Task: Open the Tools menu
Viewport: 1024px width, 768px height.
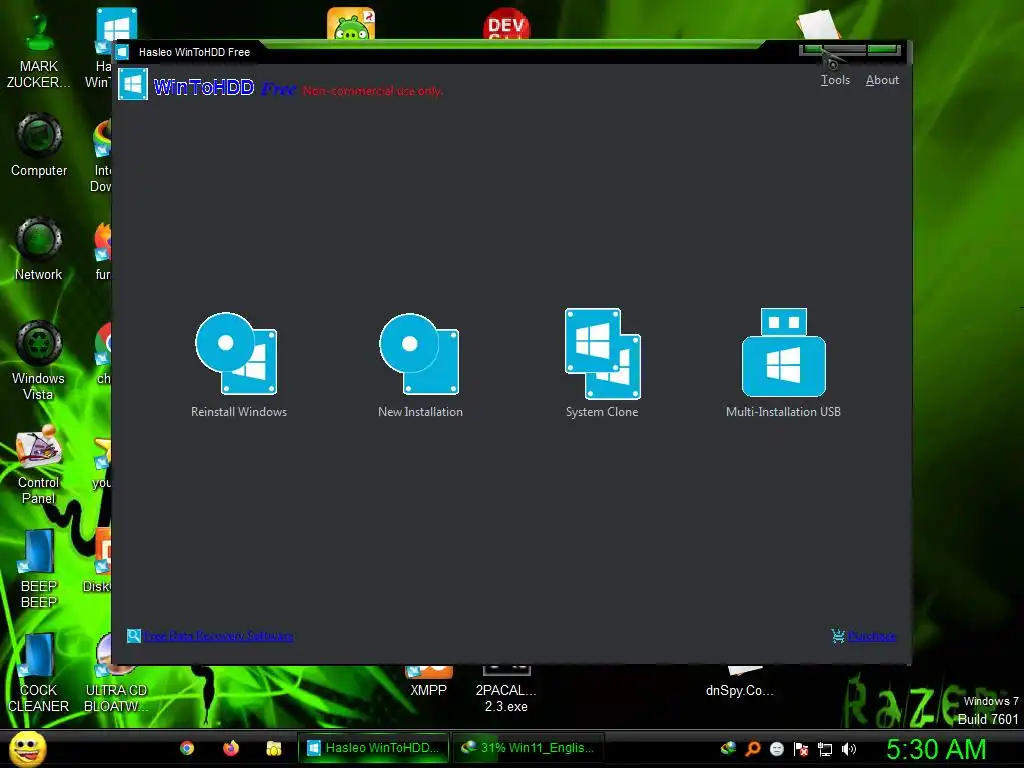Action: [x=835, y=80]
